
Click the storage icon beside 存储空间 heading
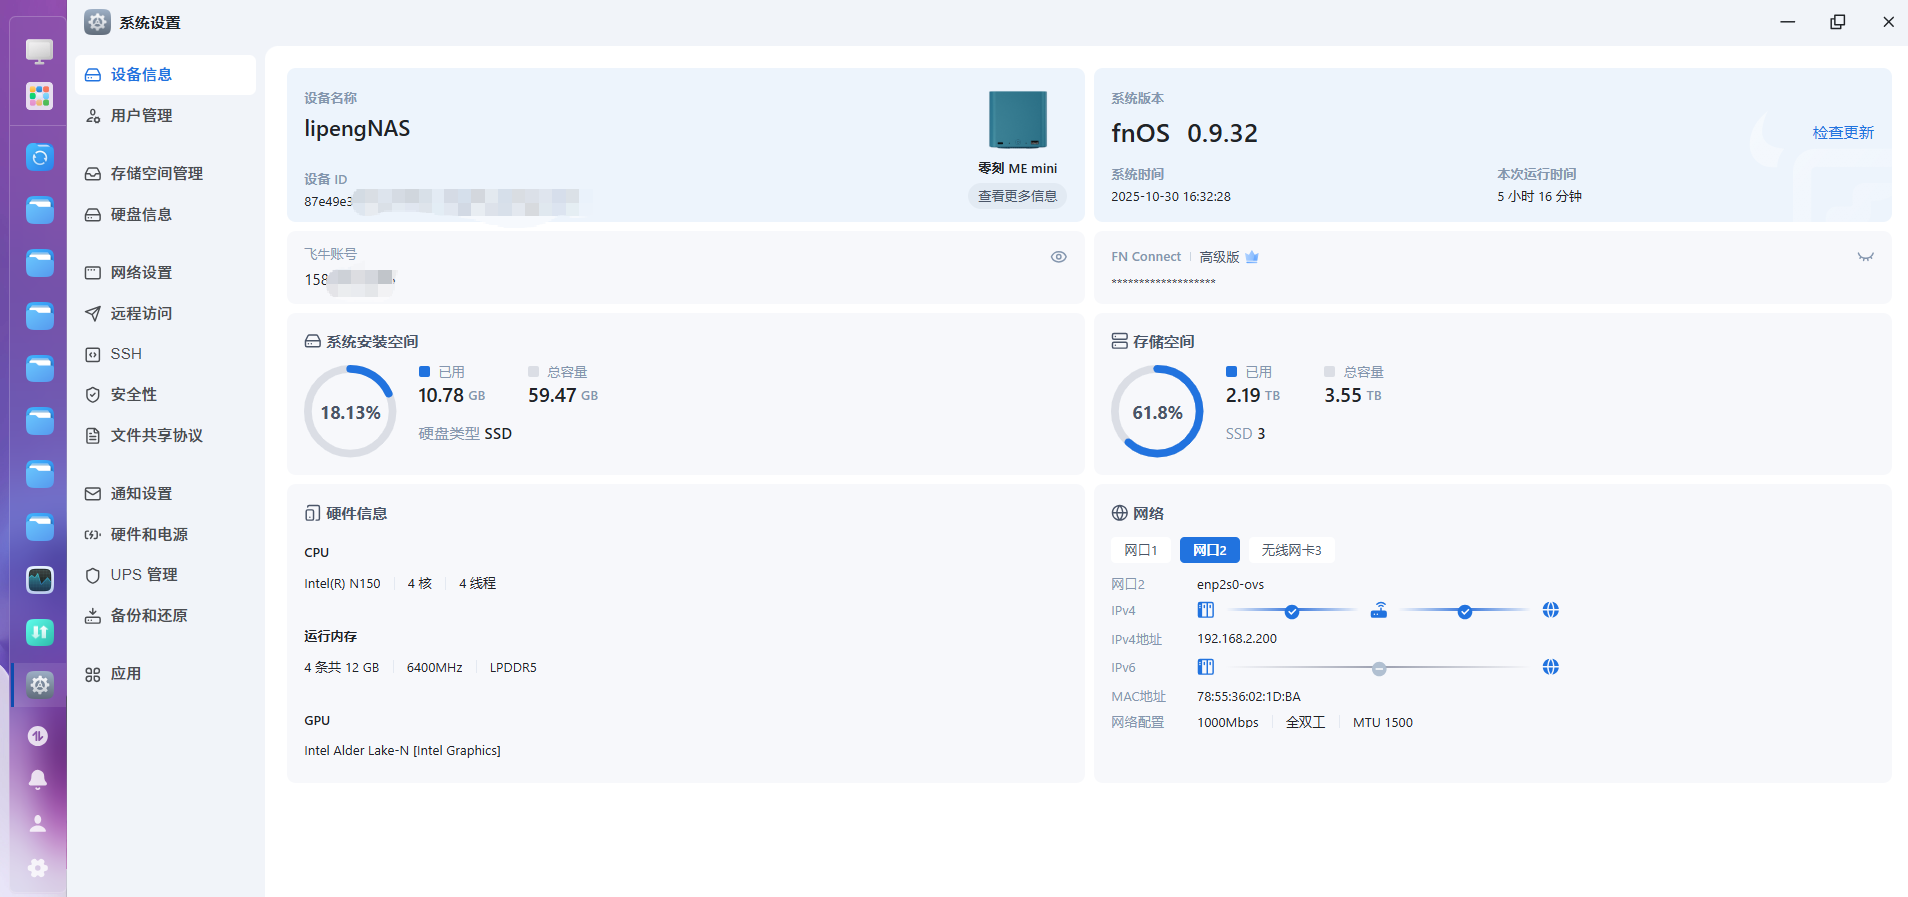(1119, 342)
